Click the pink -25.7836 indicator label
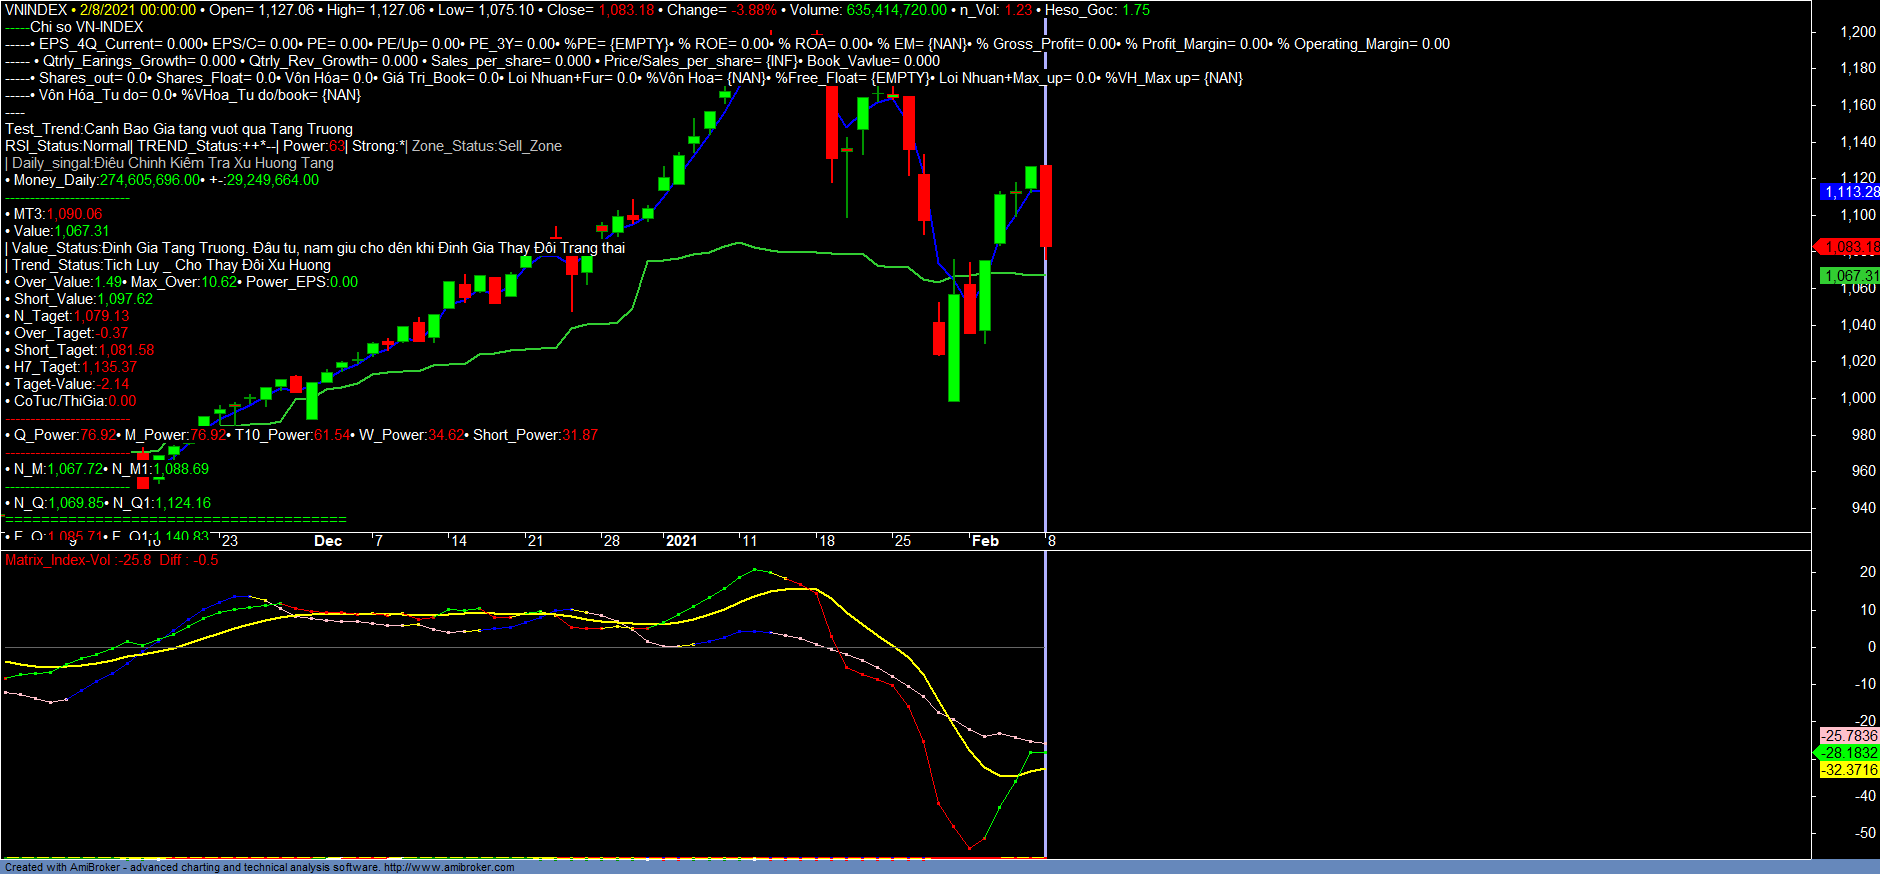 click(x=1849, y=736)
